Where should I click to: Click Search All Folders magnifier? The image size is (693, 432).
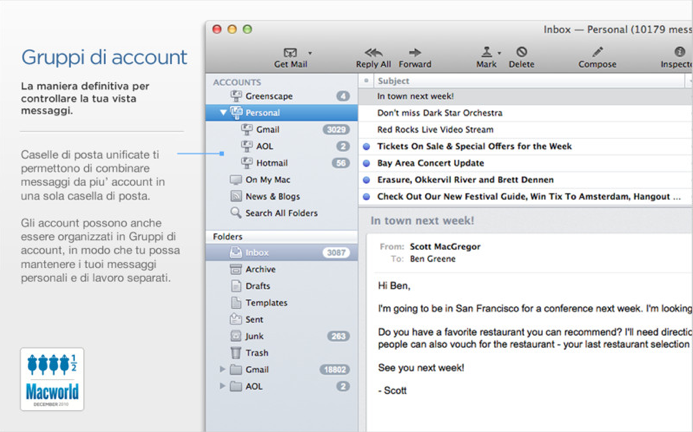pos(236,213)
